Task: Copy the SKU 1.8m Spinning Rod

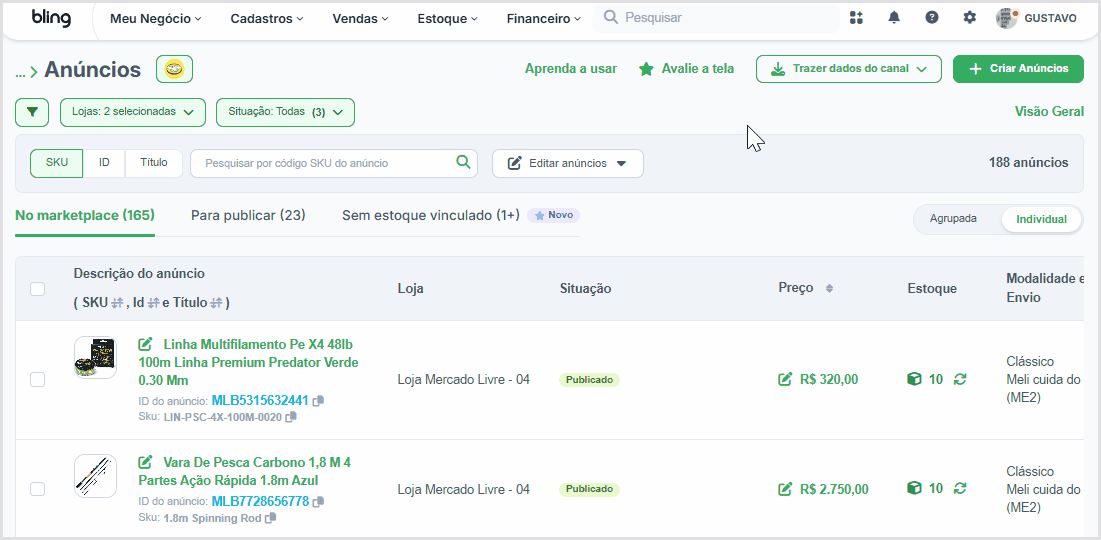Action: click(270, 518)
